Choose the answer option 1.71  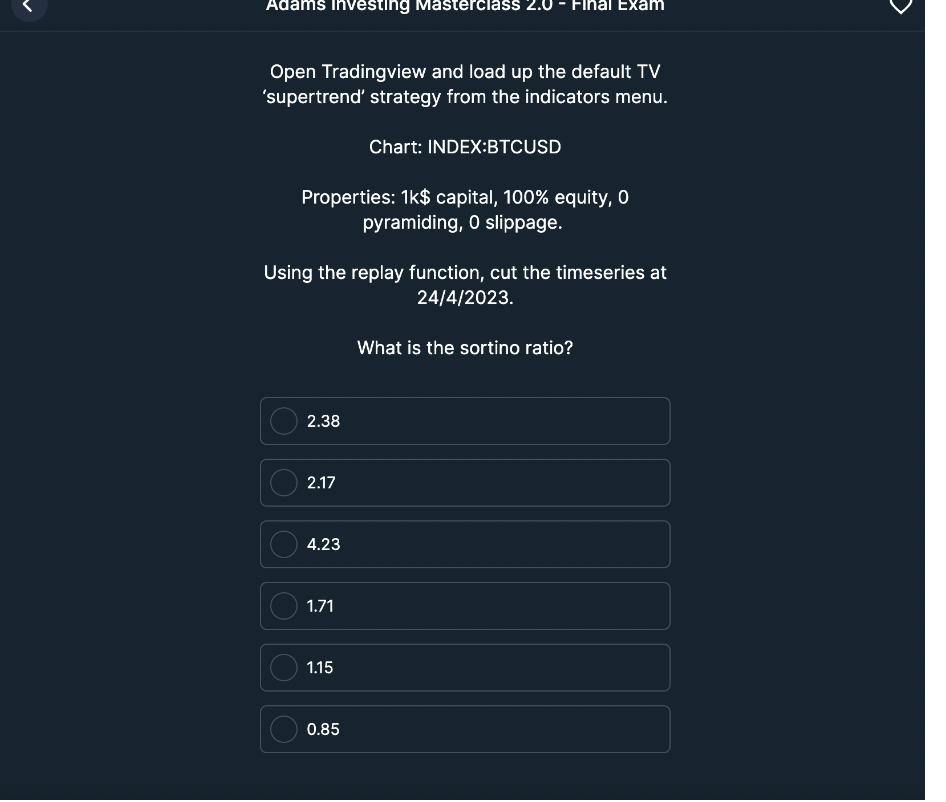(x=465, y=606)
